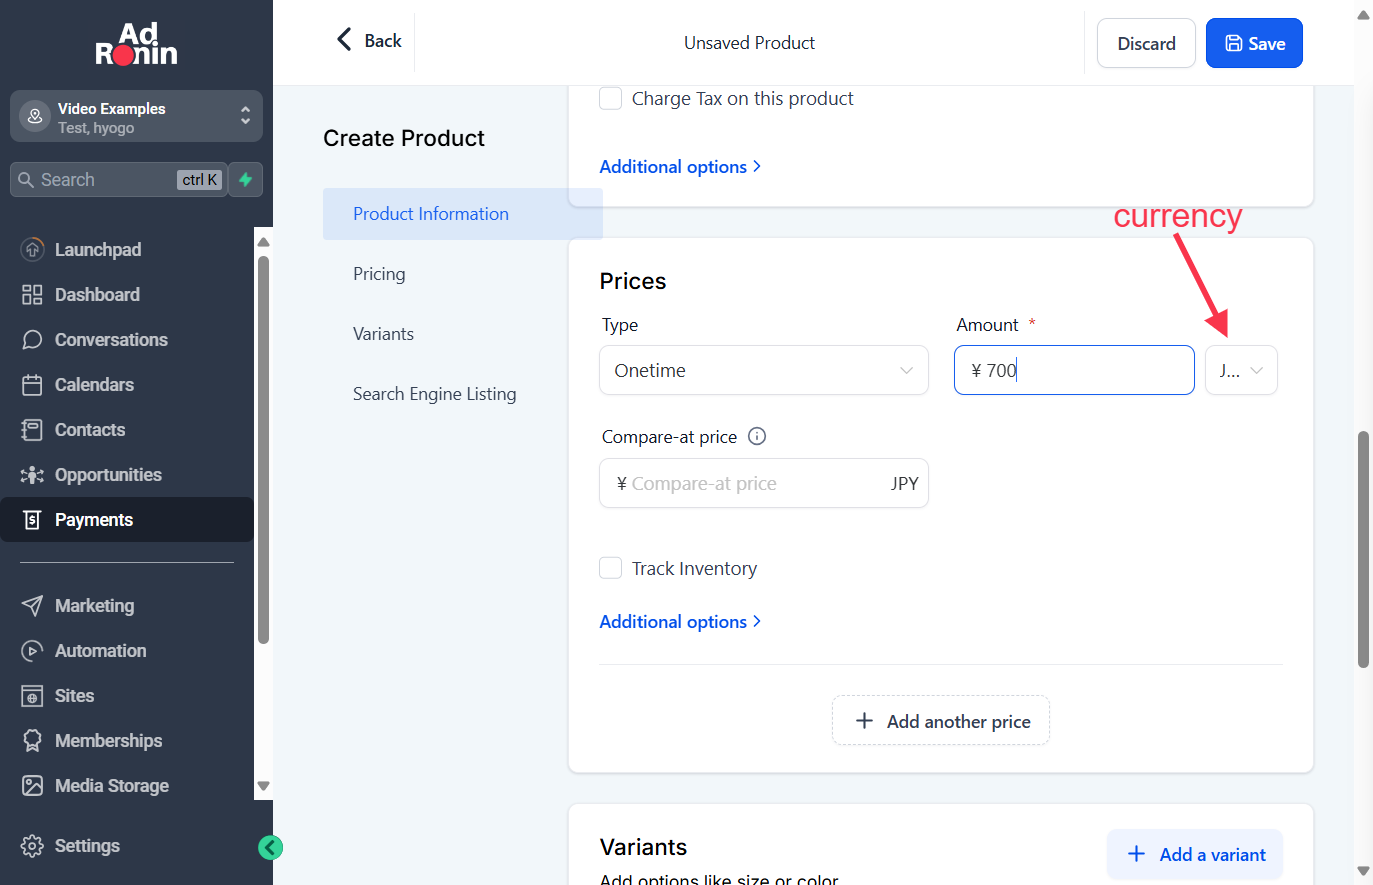
Task: Go to the Pricing section
Action: [379, 274]
